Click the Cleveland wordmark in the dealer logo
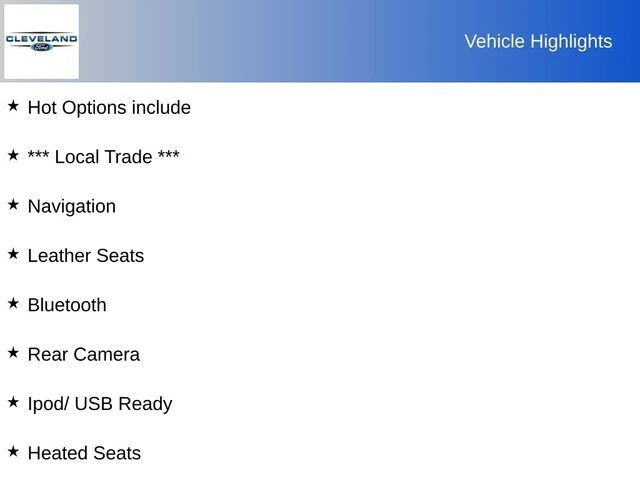The height and width of the screenshot is (480, 640). (x=41, y=38)
